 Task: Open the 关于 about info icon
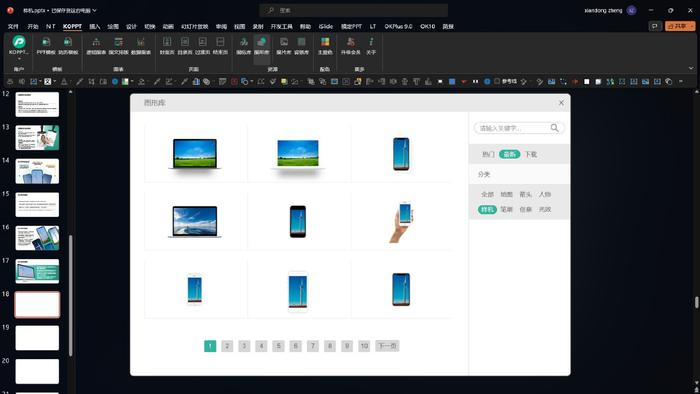tap(371, 46)
